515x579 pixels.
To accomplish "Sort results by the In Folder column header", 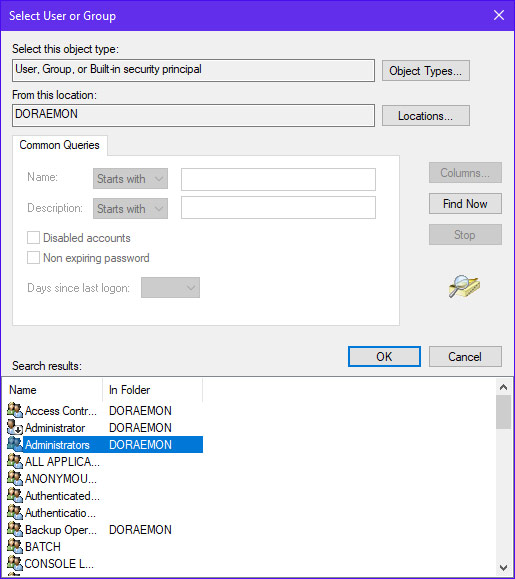I will [152, 390].
